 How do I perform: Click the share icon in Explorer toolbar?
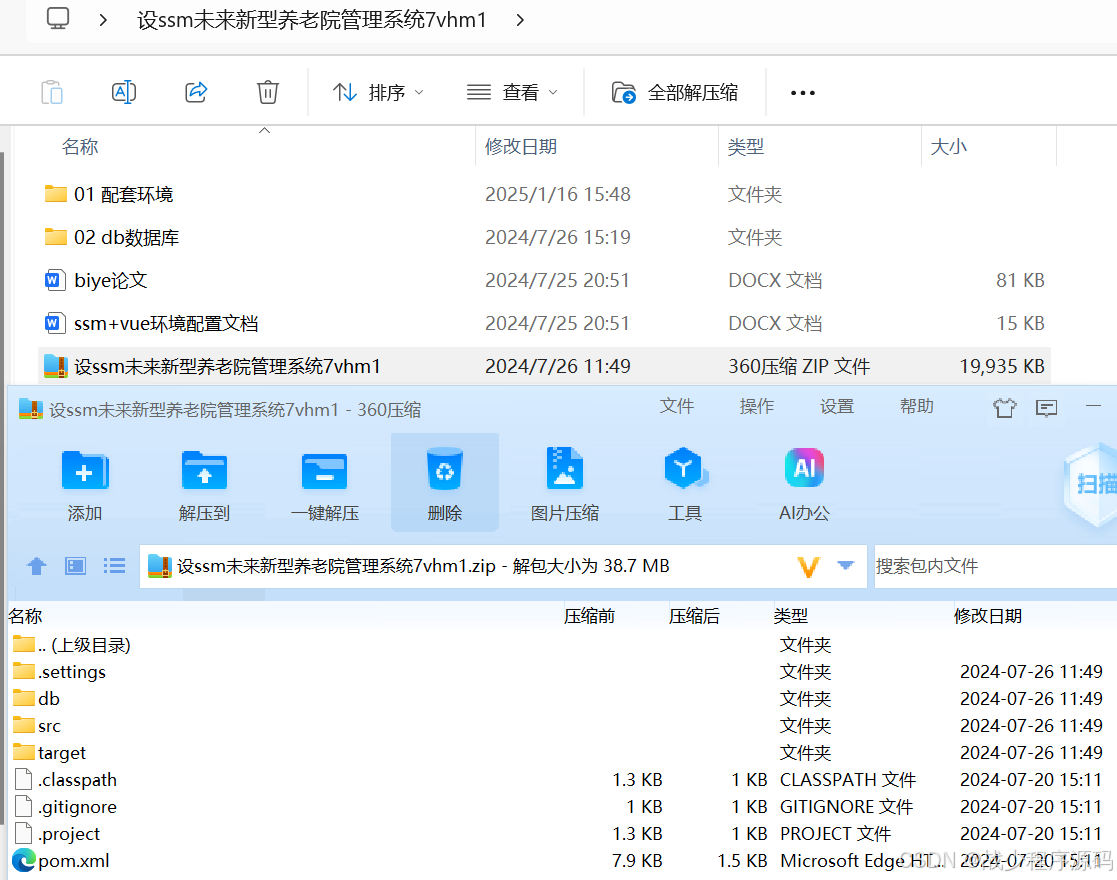pyautogui.click(x=196, y=93)
